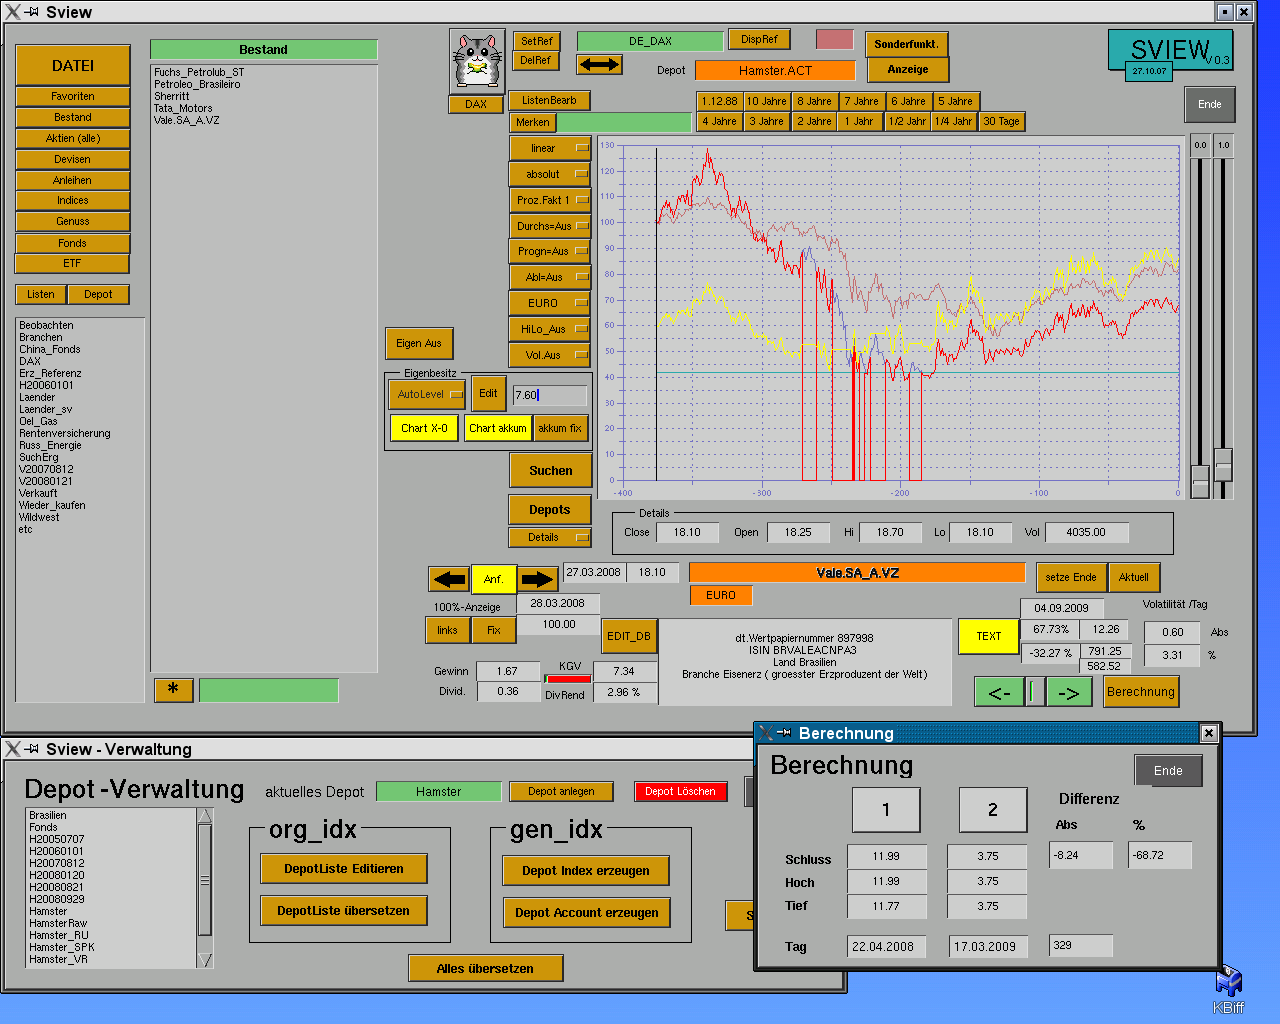
Task: Click the green "<-" step back button
Action: (999, 692)
